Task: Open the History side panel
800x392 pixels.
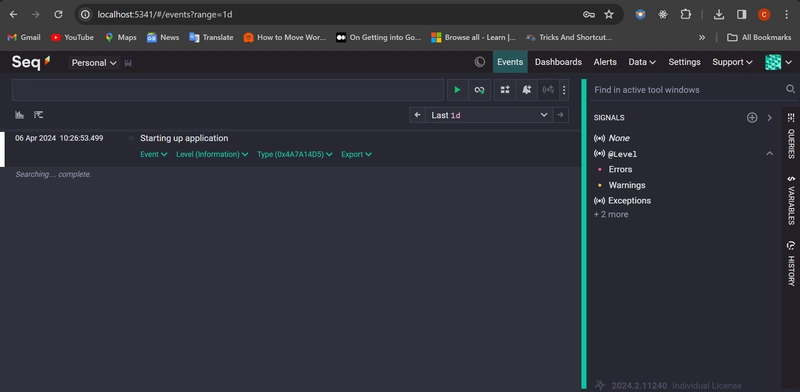Action: tap(791, 263)
